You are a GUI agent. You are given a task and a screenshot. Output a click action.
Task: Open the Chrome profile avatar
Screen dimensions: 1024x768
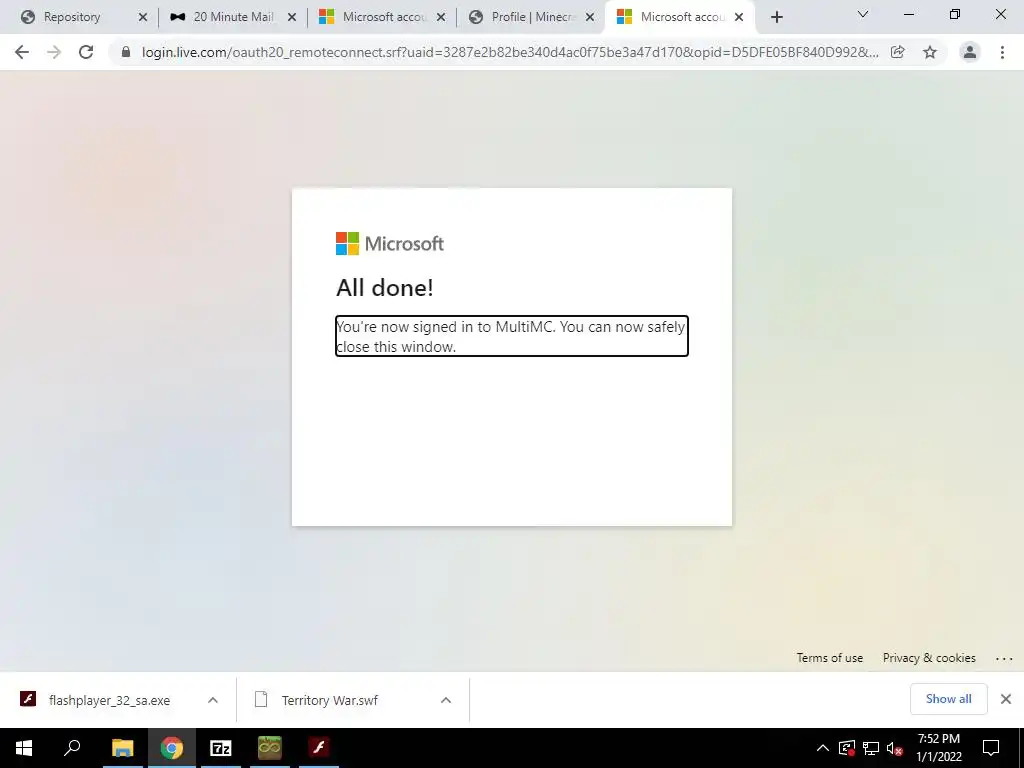tap(970, 52)
